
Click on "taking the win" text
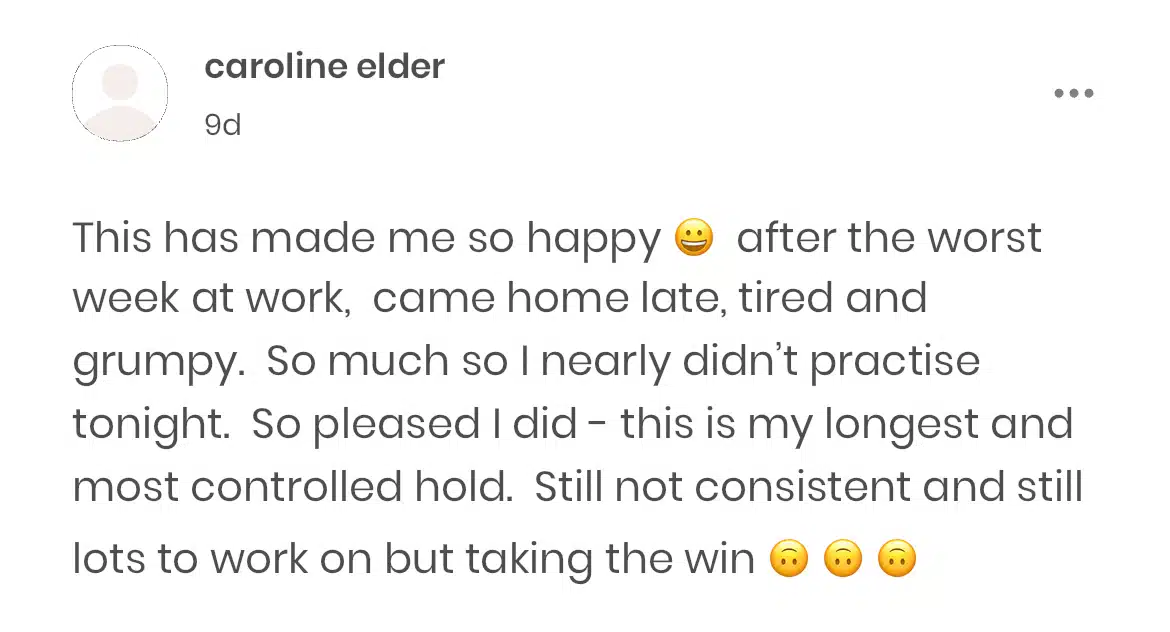(590, 560)
